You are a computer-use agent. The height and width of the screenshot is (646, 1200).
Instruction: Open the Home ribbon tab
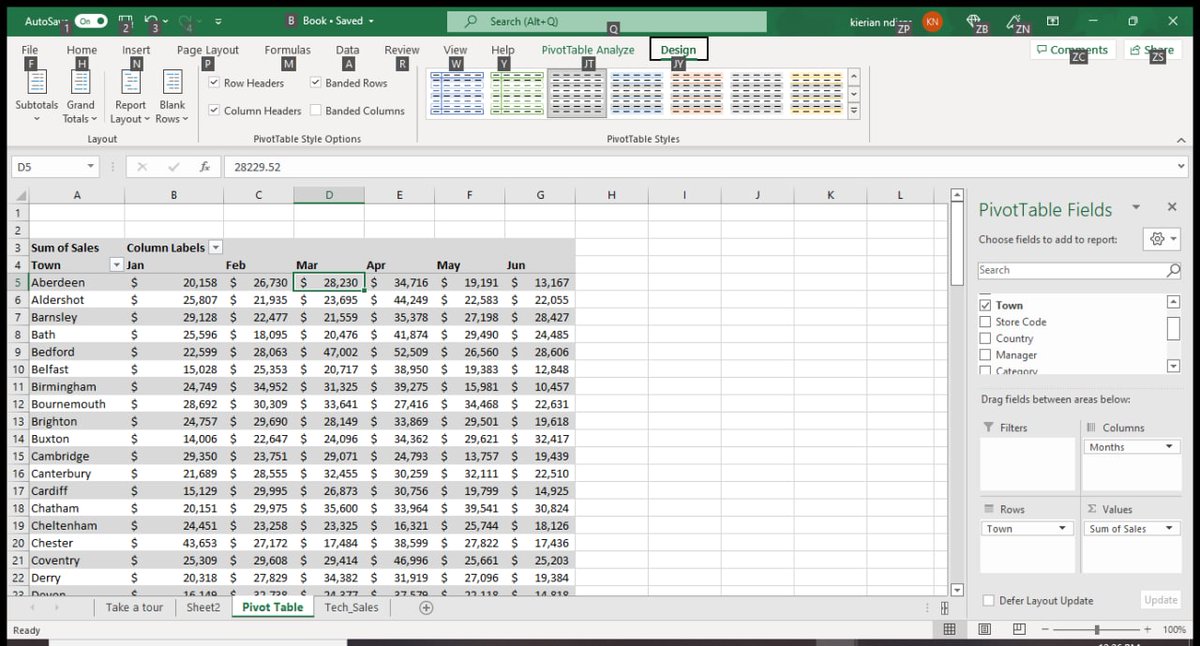(x=82, y=50)
